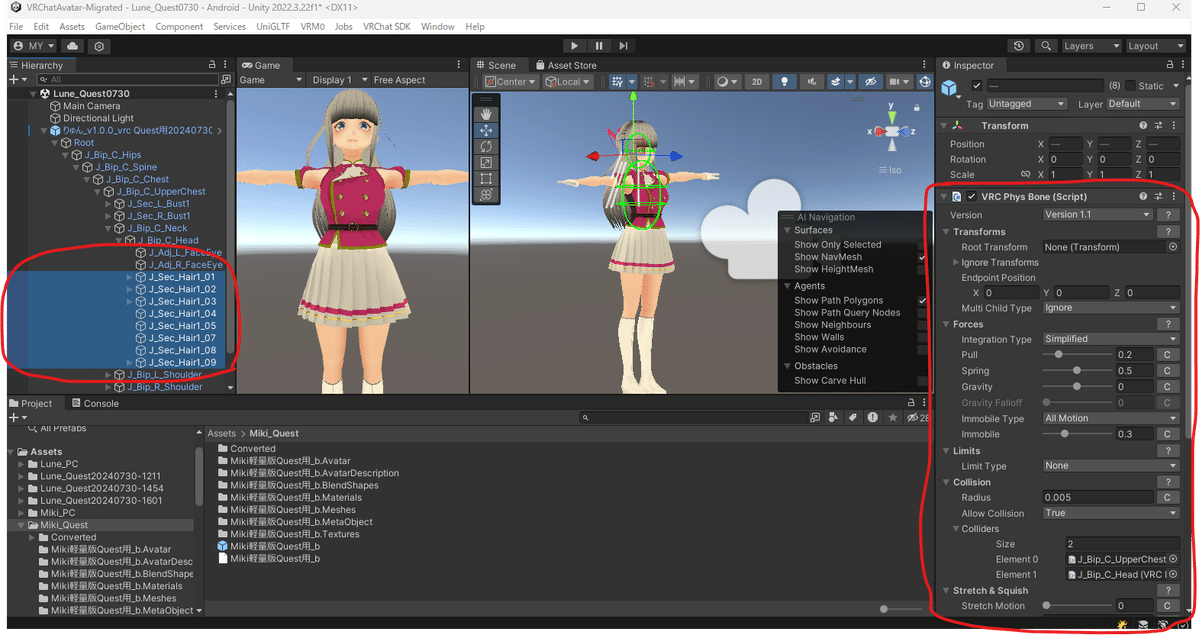The image size is (1200, 635).
Task: Toggle Scene audio mute icon
Action: pyautogui.click(x=811, y=82)
